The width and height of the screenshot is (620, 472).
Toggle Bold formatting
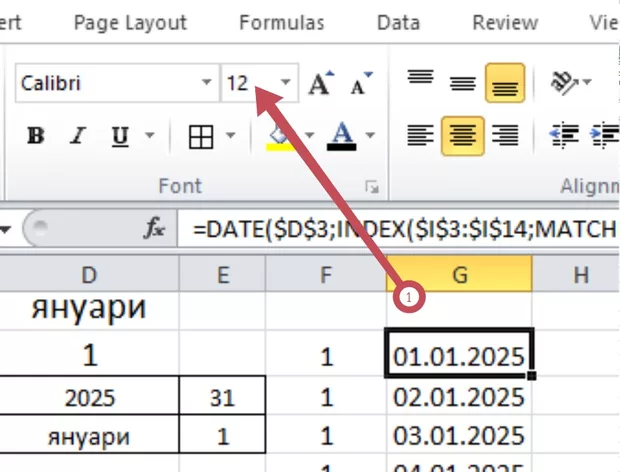[36, 136]
